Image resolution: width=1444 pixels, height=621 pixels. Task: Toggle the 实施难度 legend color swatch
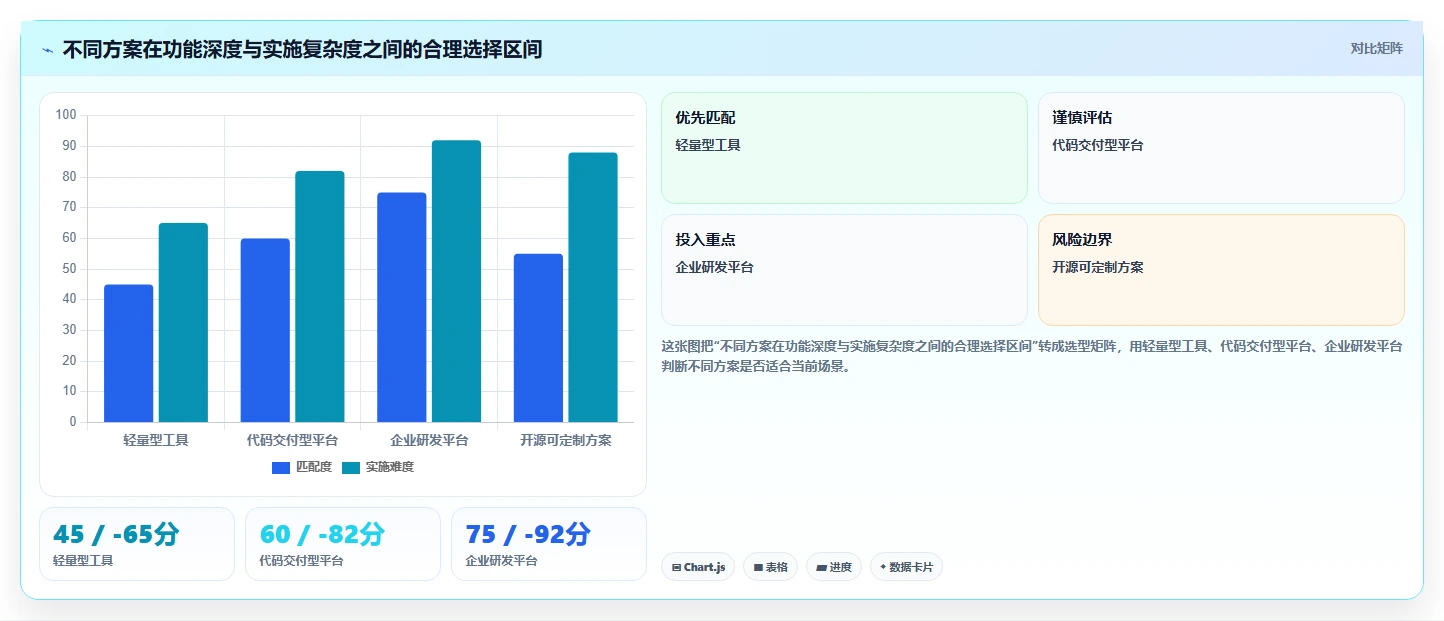pos(351,467)
